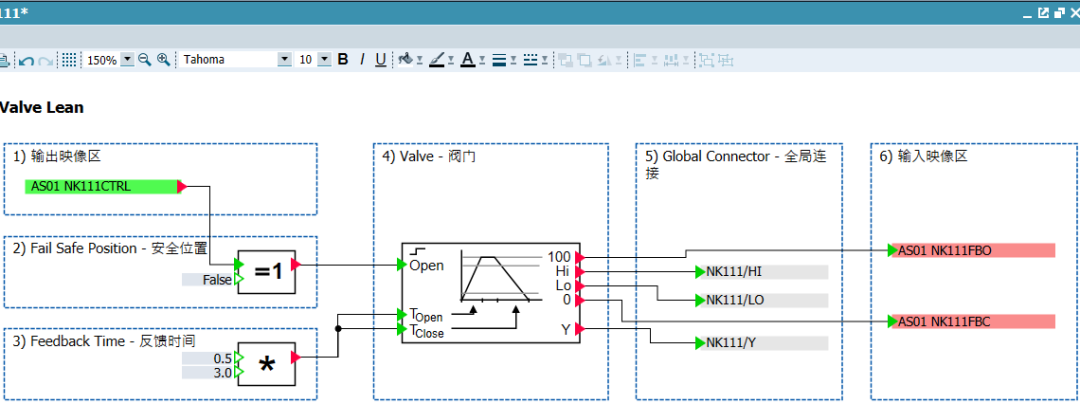Click the fill color bucket icon
The image size is (1080, 404).
[405, 60]
